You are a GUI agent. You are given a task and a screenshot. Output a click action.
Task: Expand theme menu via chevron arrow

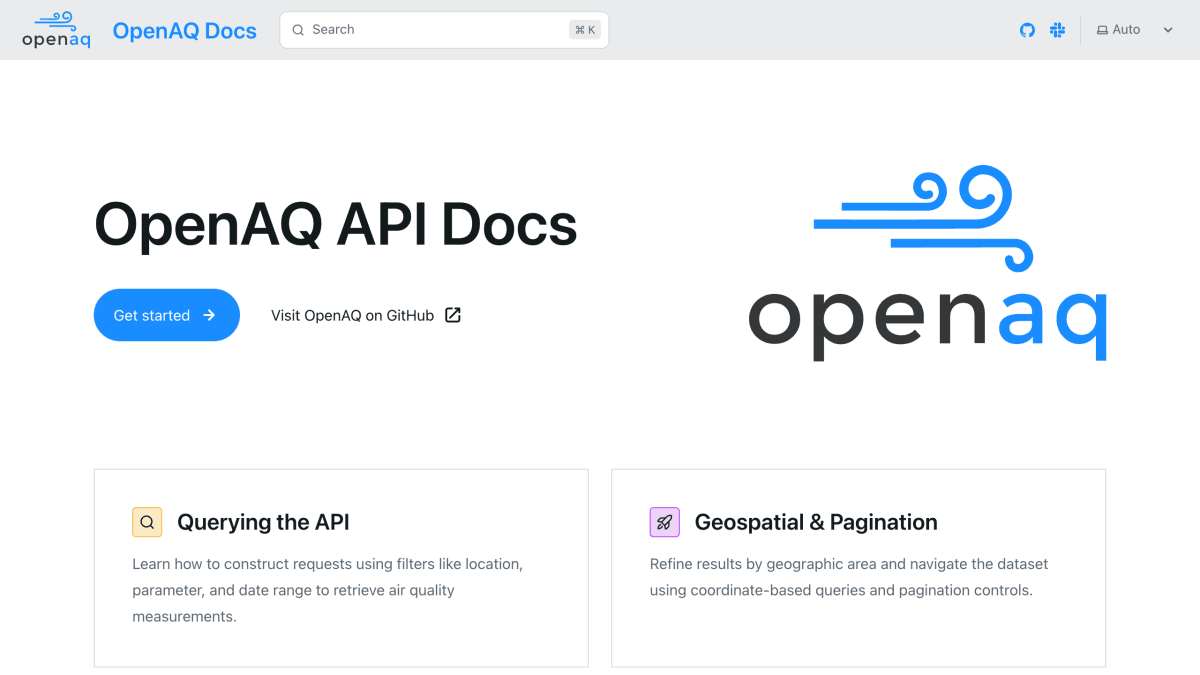pyautogui.click(x=1167, y=30)
